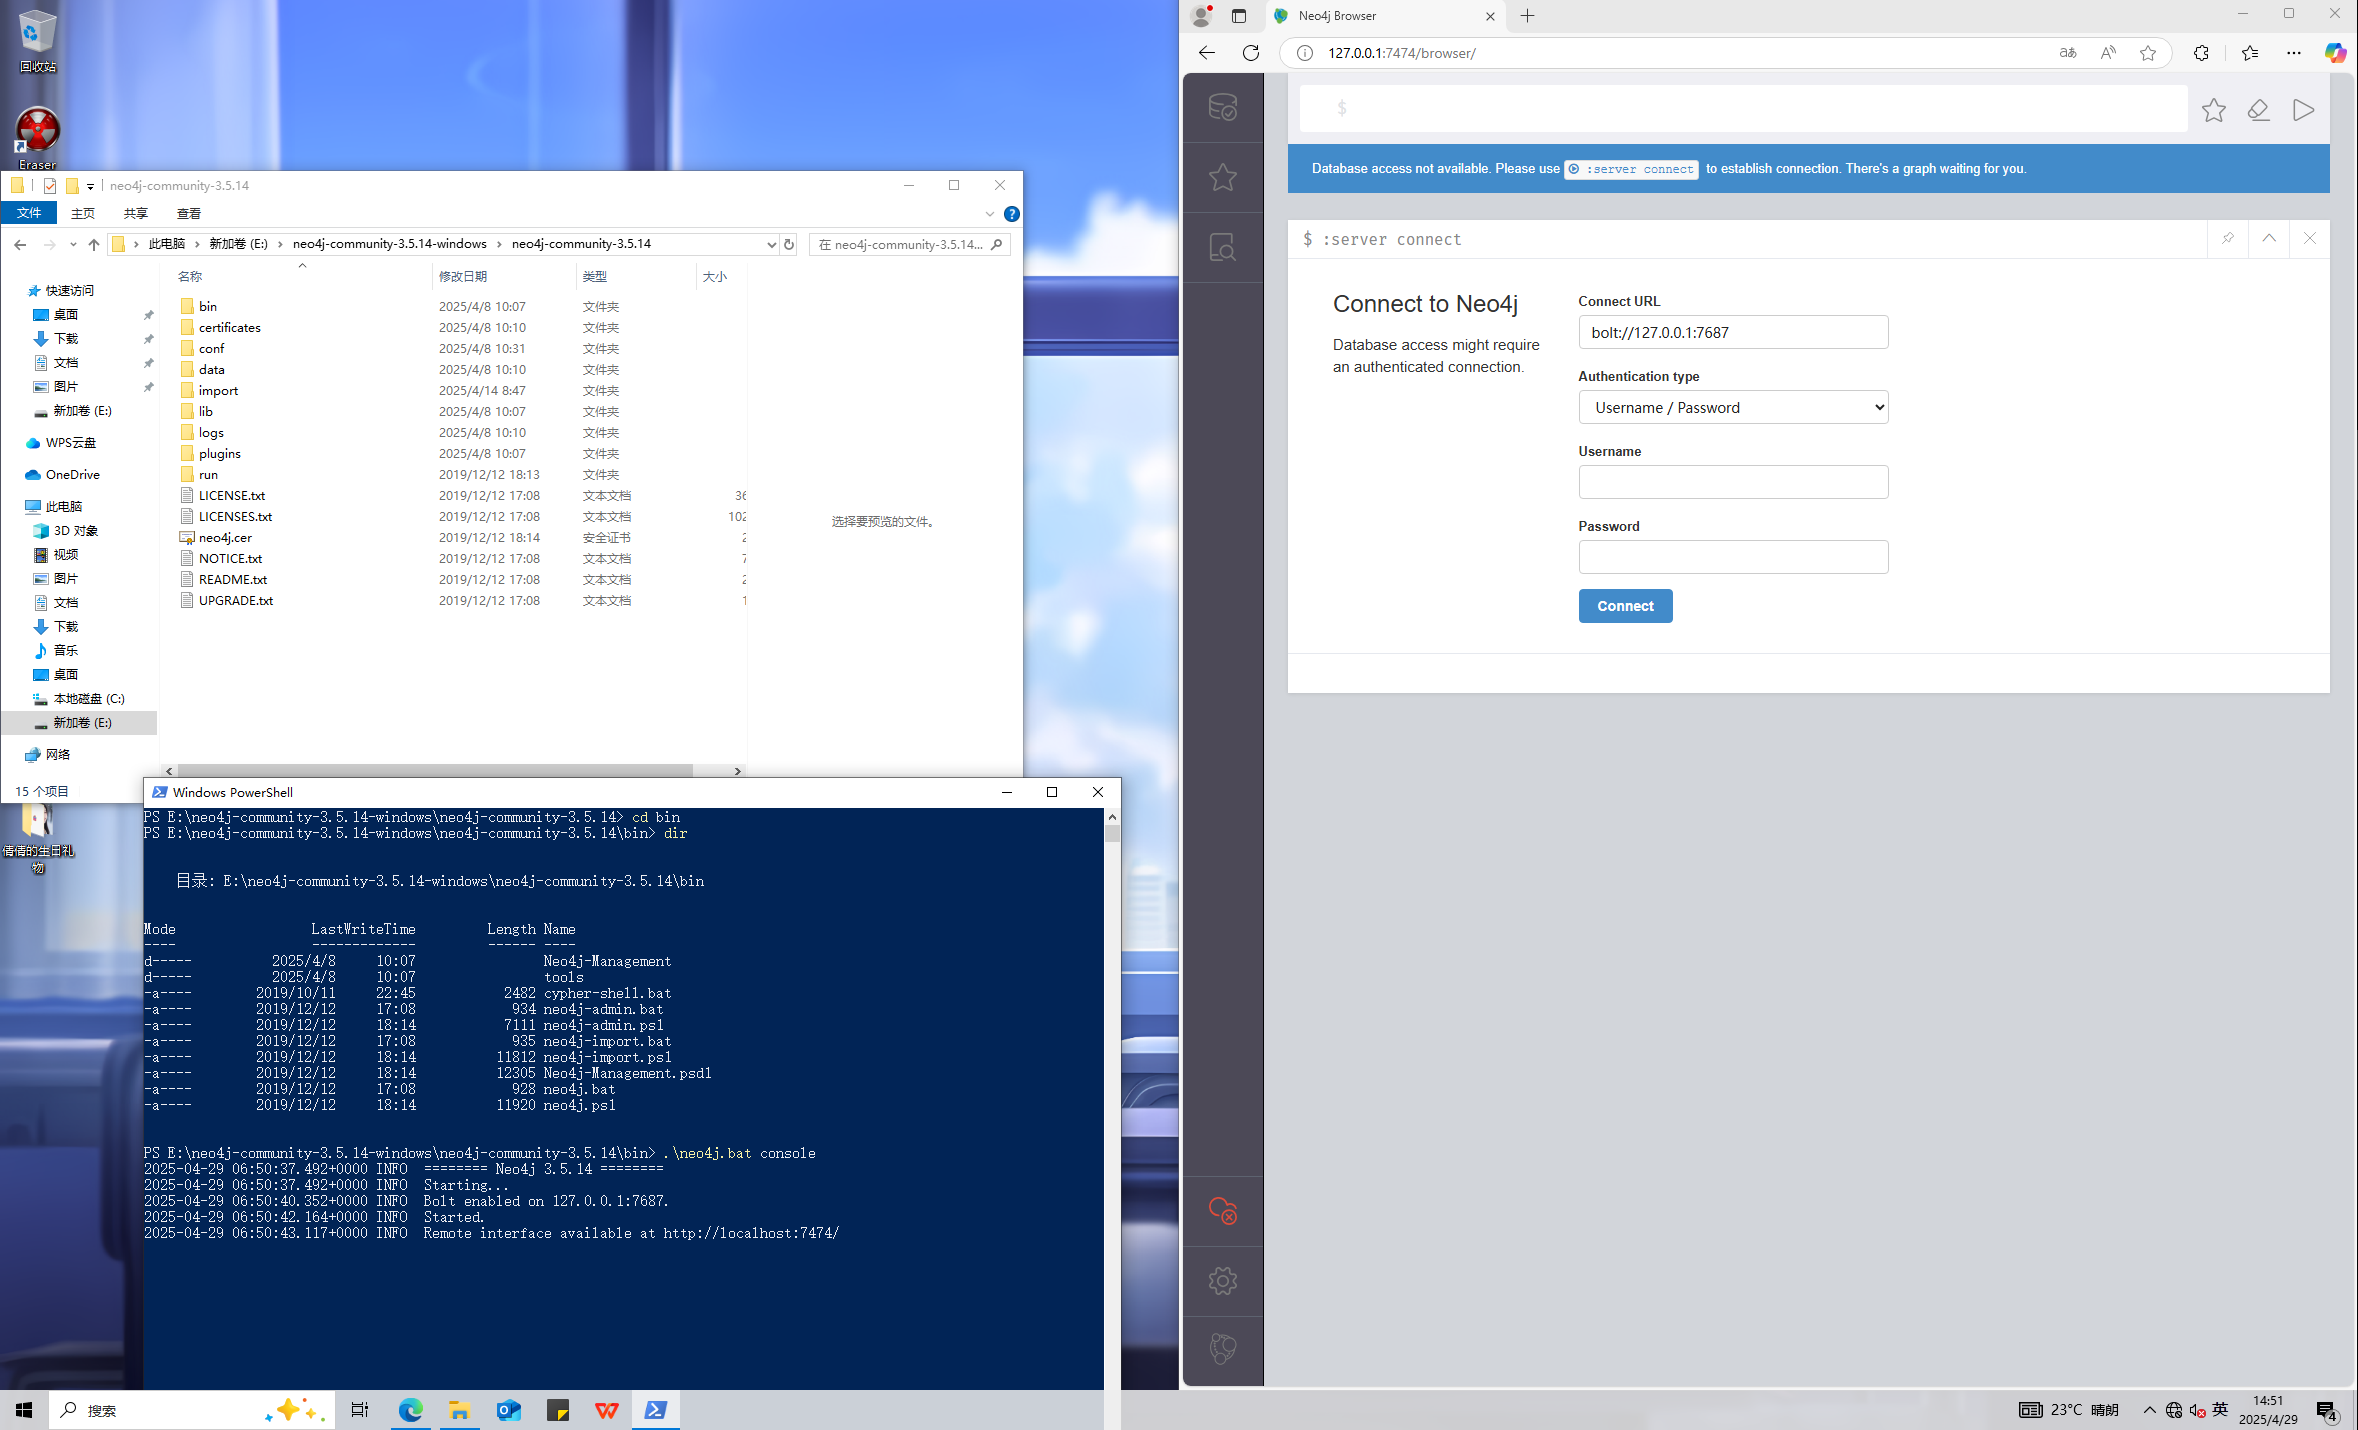The width and height of the screenshot is (2358, 1430).
Task: Open WPS Office from taskbar
Action: pos(607,1410)
